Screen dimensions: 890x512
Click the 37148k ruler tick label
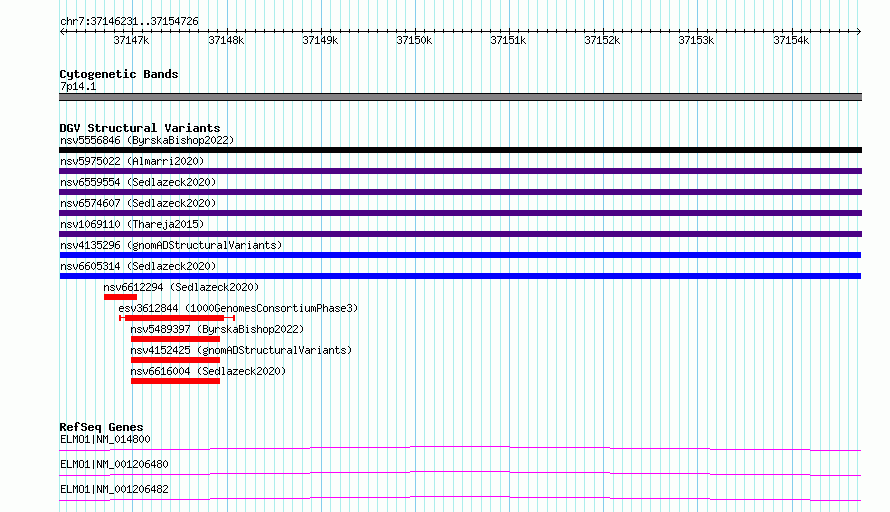[226, 40]
